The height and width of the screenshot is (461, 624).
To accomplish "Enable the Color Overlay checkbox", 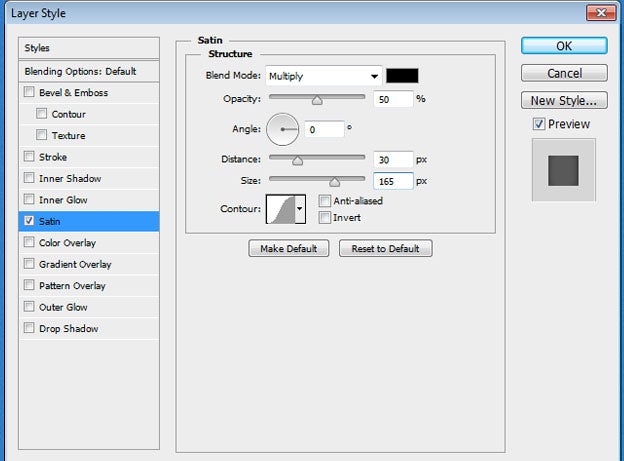I will [29, 242].
